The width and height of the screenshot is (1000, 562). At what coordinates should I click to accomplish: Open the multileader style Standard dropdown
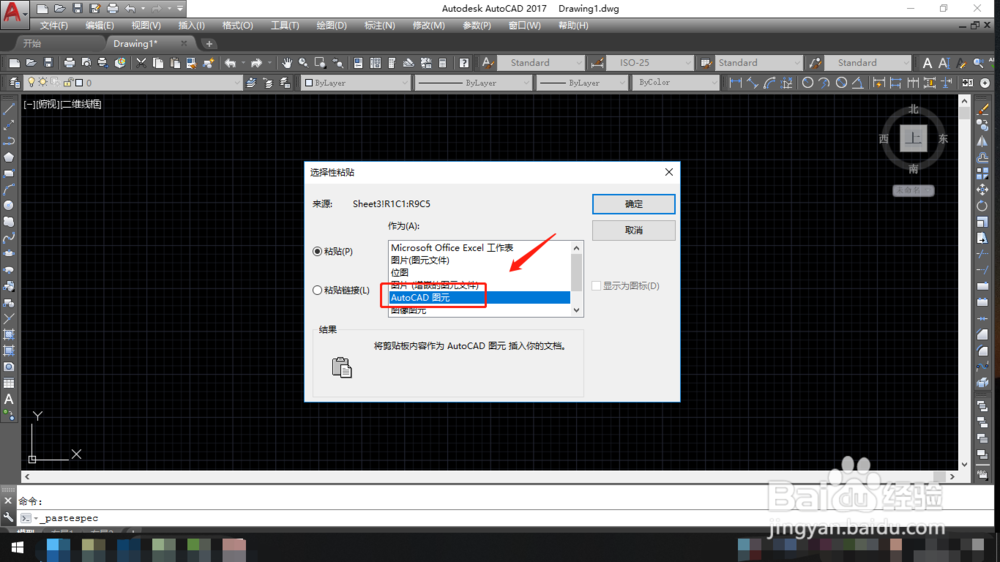click(x=867, y=63)
